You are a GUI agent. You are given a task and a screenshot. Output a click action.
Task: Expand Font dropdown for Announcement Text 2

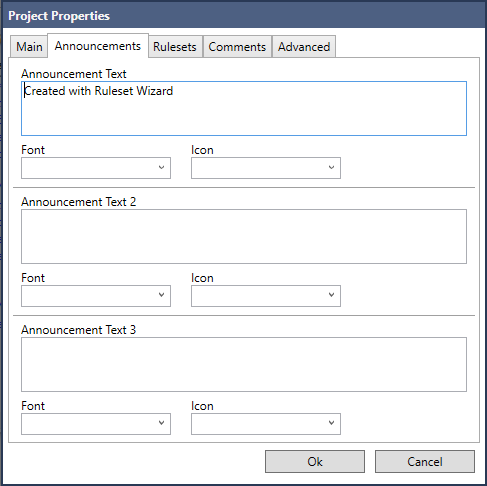[96, 296]
